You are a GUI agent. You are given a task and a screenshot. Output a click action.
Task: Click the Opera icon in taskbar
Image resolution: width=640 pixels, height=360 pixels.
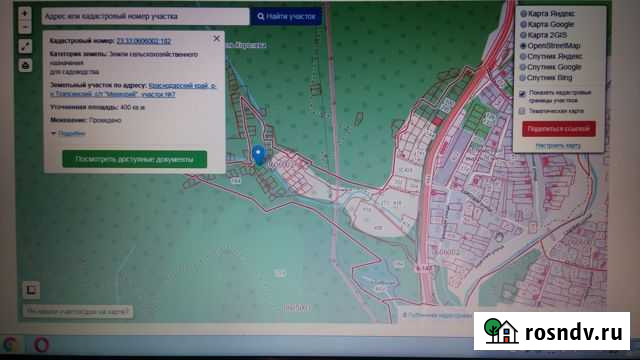[41, 345]
